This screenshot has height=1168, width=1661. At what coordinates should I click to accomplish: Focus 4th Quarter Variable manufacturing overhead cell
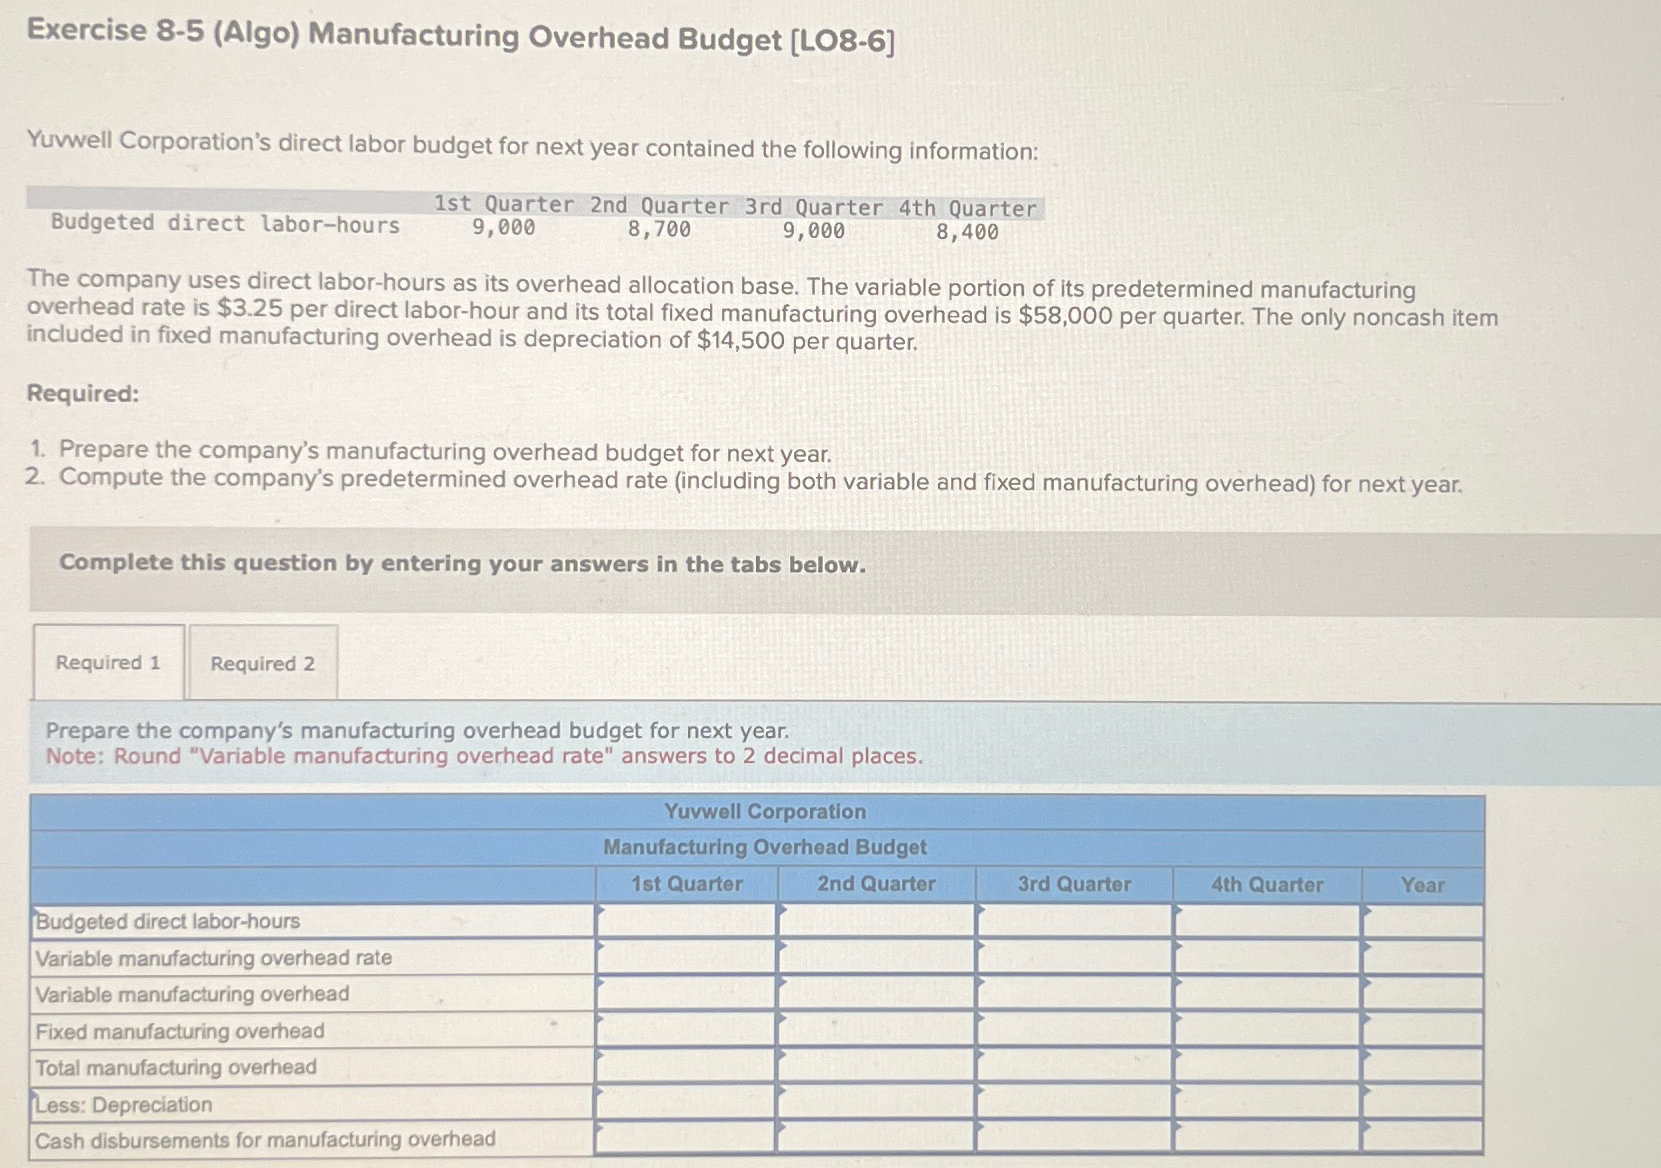(1267, 993)
